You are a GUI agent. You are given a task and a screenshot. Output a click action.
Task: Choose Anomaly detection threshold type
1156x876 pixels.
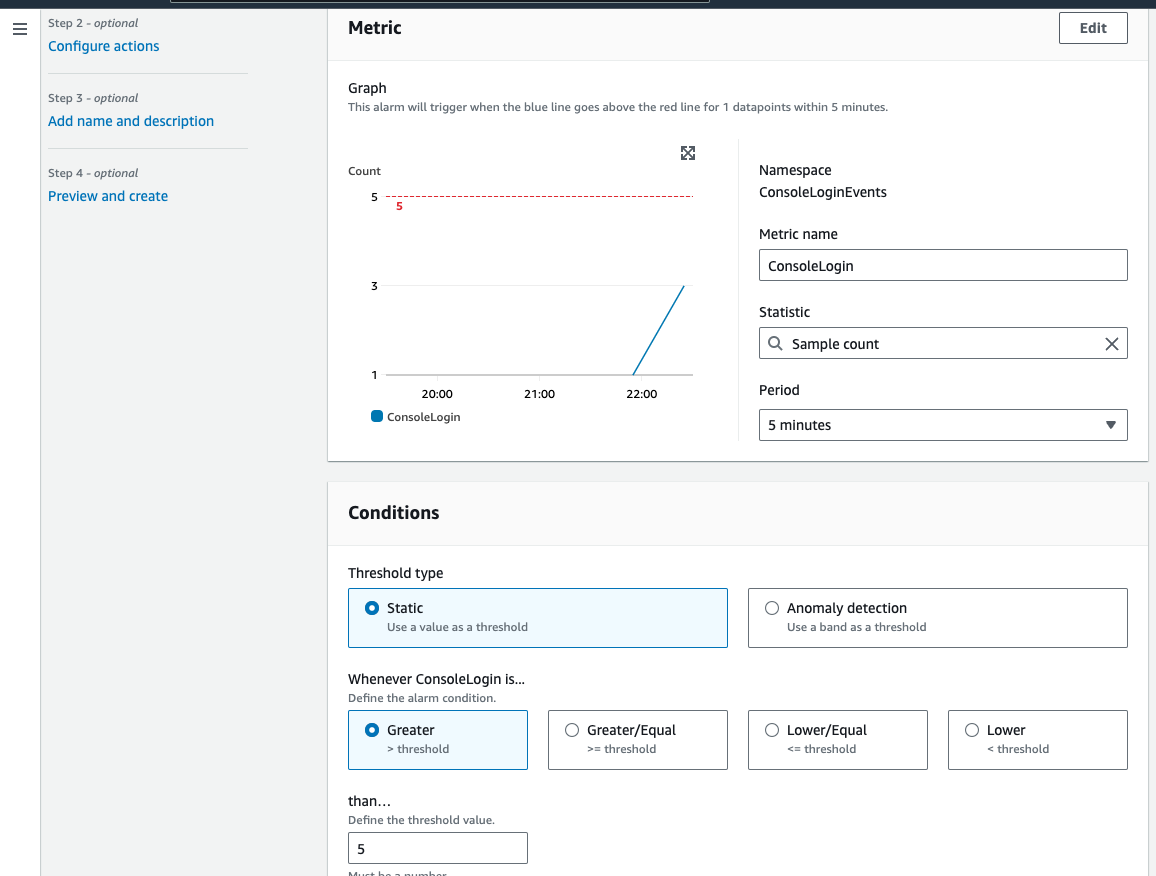pos(772,608)
